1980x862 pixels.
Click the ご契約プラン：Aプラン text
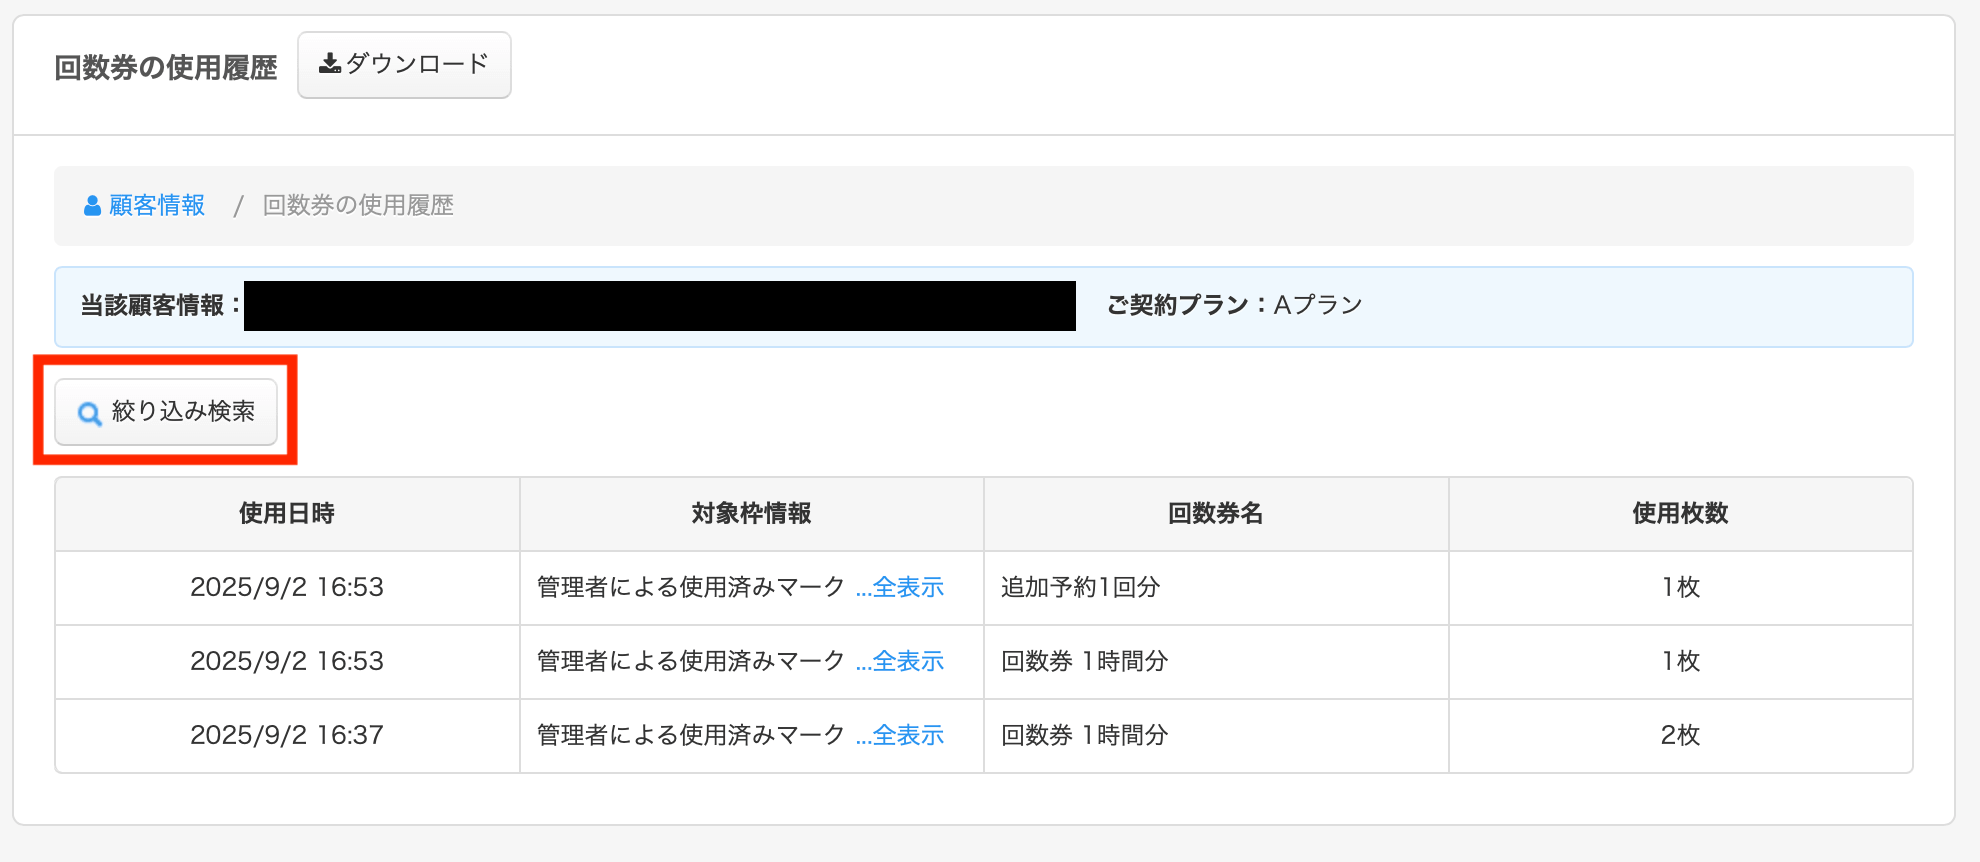coord(1234,306)
